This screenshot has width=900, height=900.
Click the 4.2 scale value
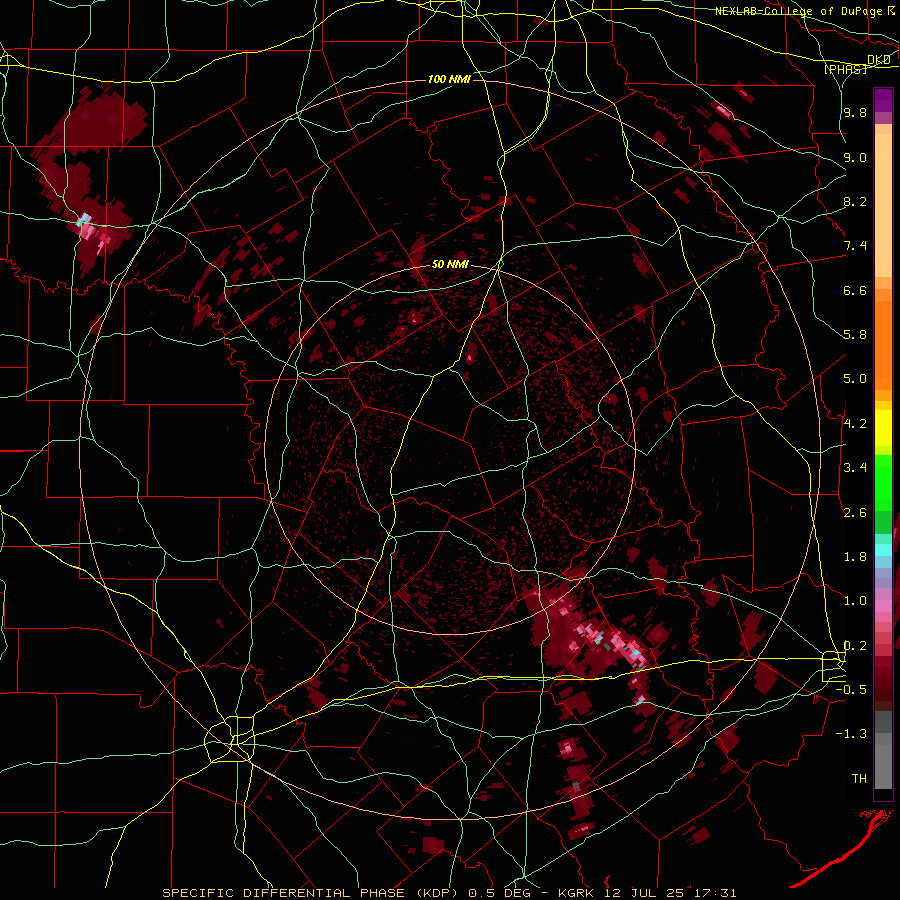pos(855,424)
